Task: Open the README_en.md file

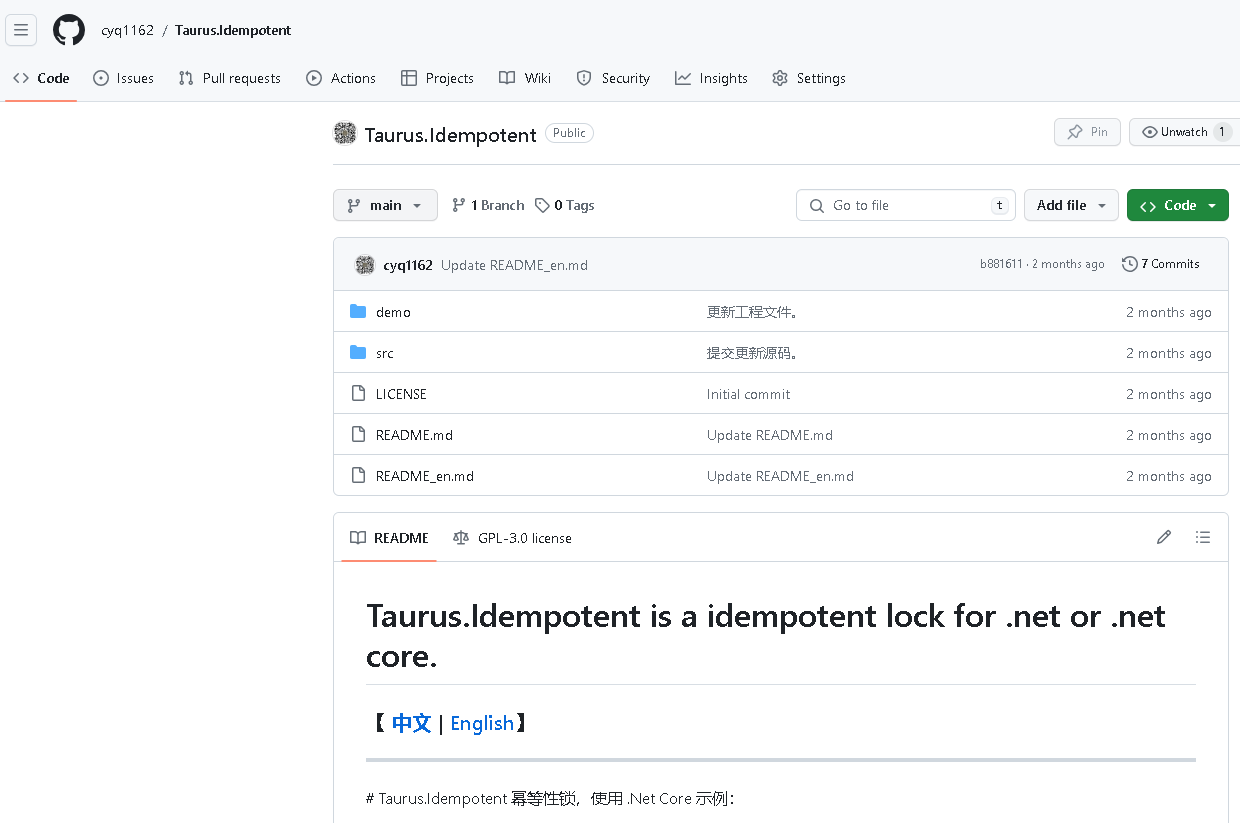Action: (425, 476)
